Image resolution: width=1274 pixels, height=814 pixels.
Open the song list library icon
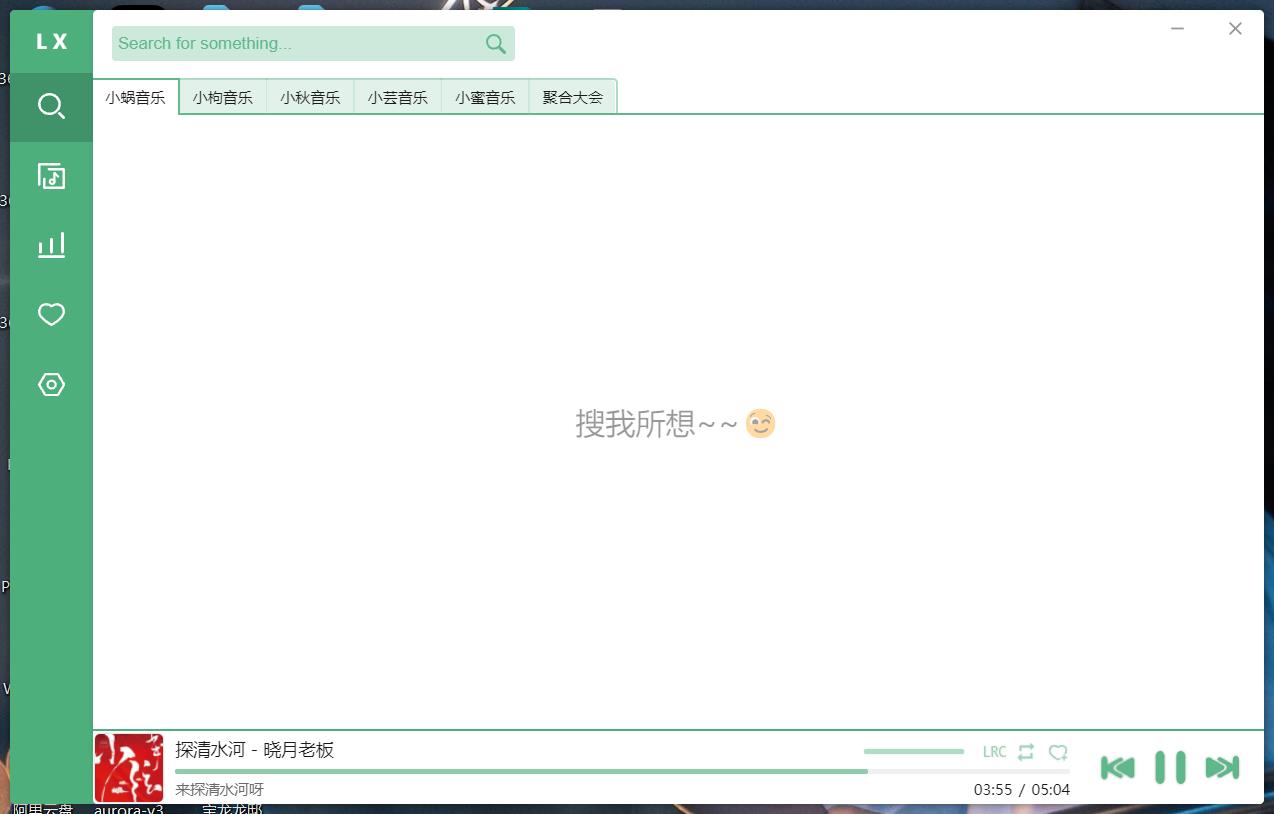pyautogui.click(x=51, y=176)
